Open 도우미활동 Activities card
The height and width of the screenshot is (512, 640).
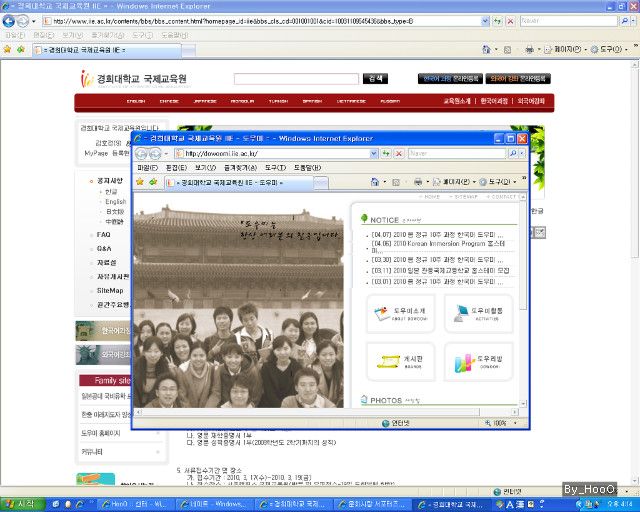pyautogui.click(x=478, y=314)
